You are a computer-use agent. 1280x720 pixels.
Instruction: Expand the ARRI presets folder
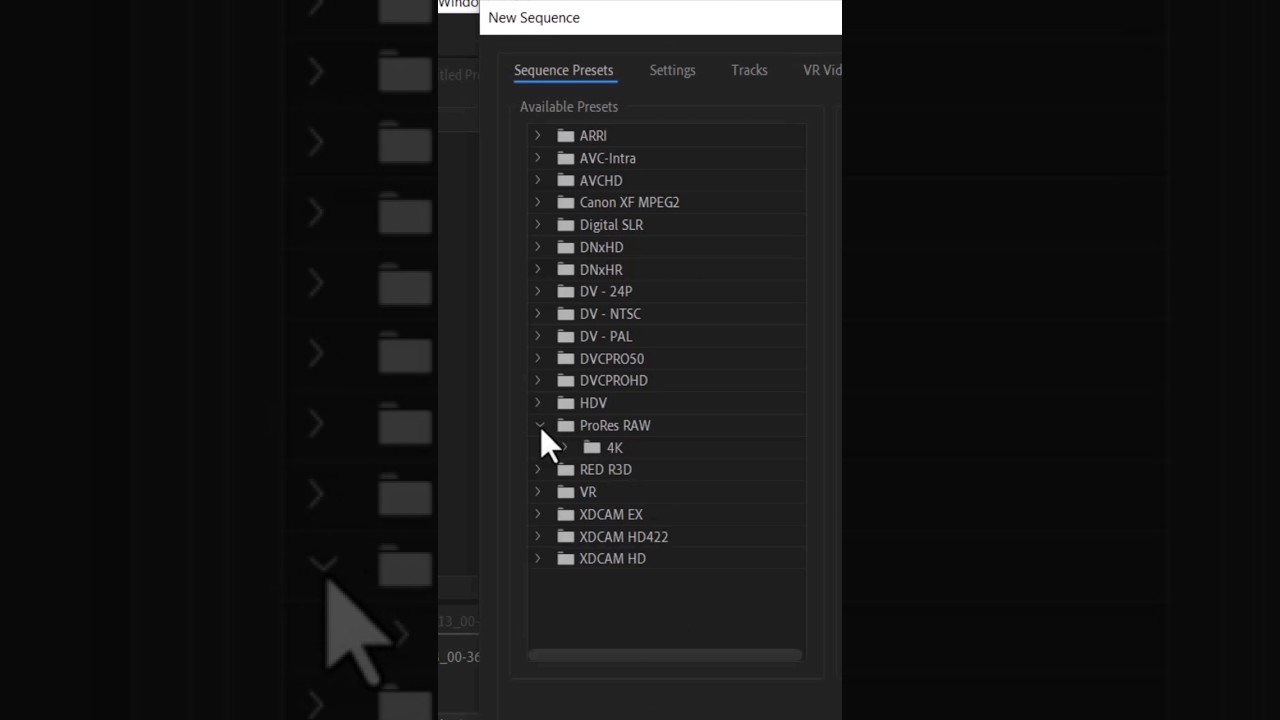(x=537, y=135)
